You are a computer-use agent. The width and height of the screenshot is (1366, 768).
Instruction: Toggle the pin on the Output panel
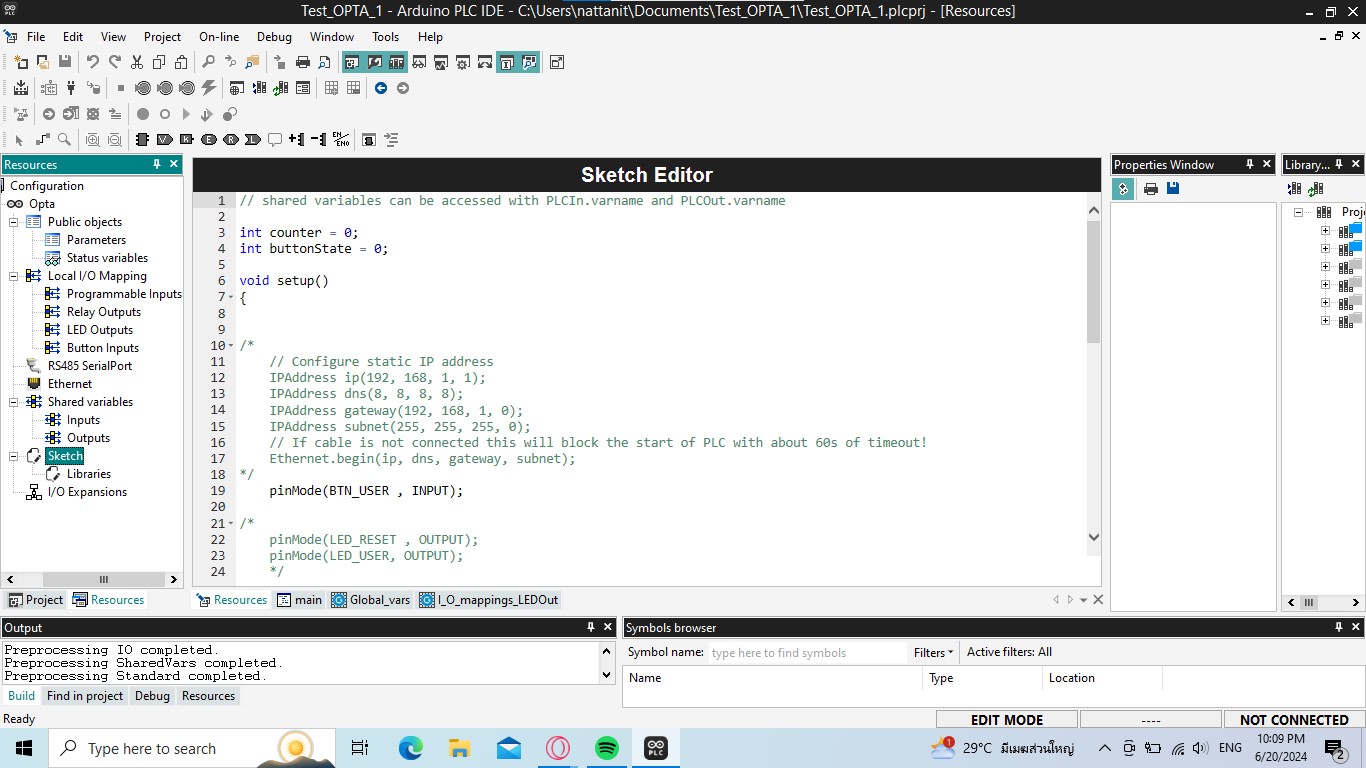pyautogui.click(x=590, y=628)
